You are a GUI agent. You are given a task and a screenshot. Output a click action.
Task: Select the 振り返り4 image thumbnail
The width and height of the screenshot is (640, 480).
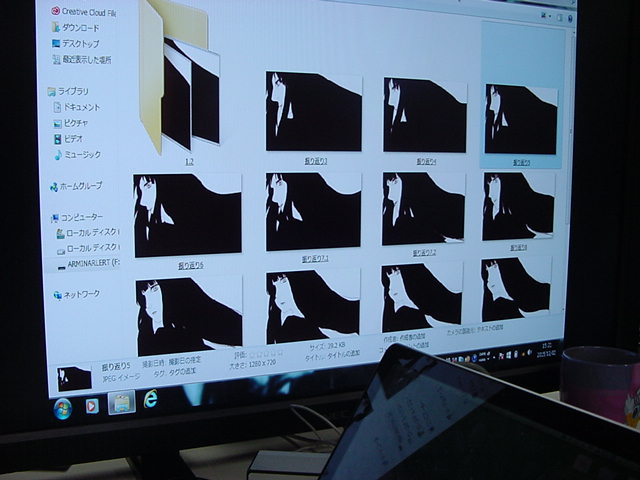[425, 115]
